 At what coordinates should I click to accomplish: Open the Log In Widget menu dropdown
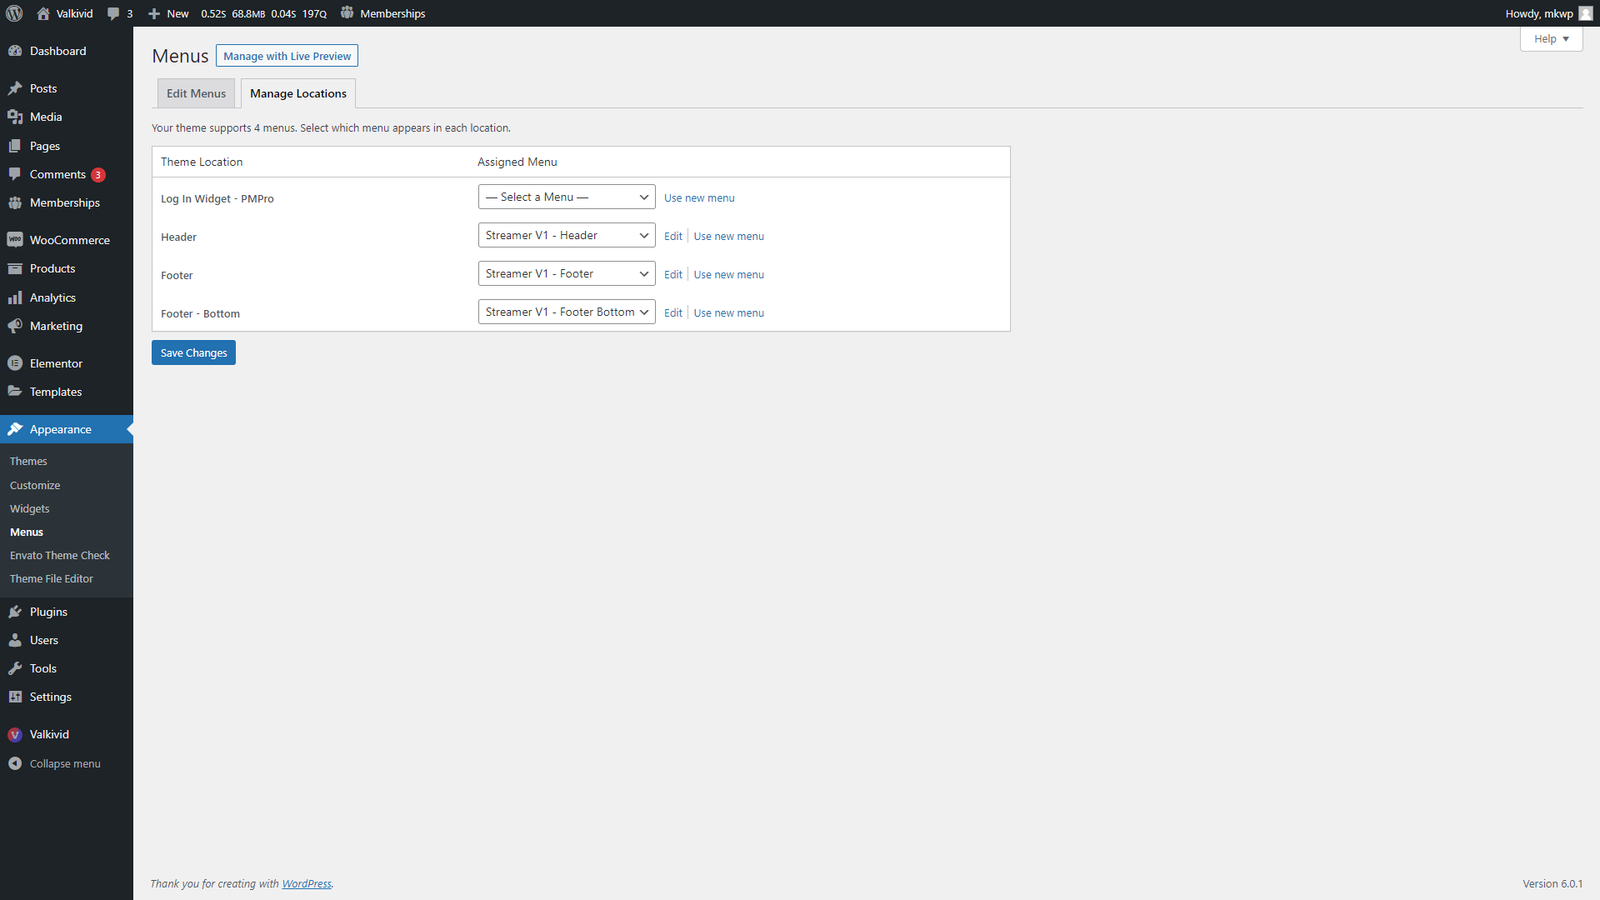[566, 197]
